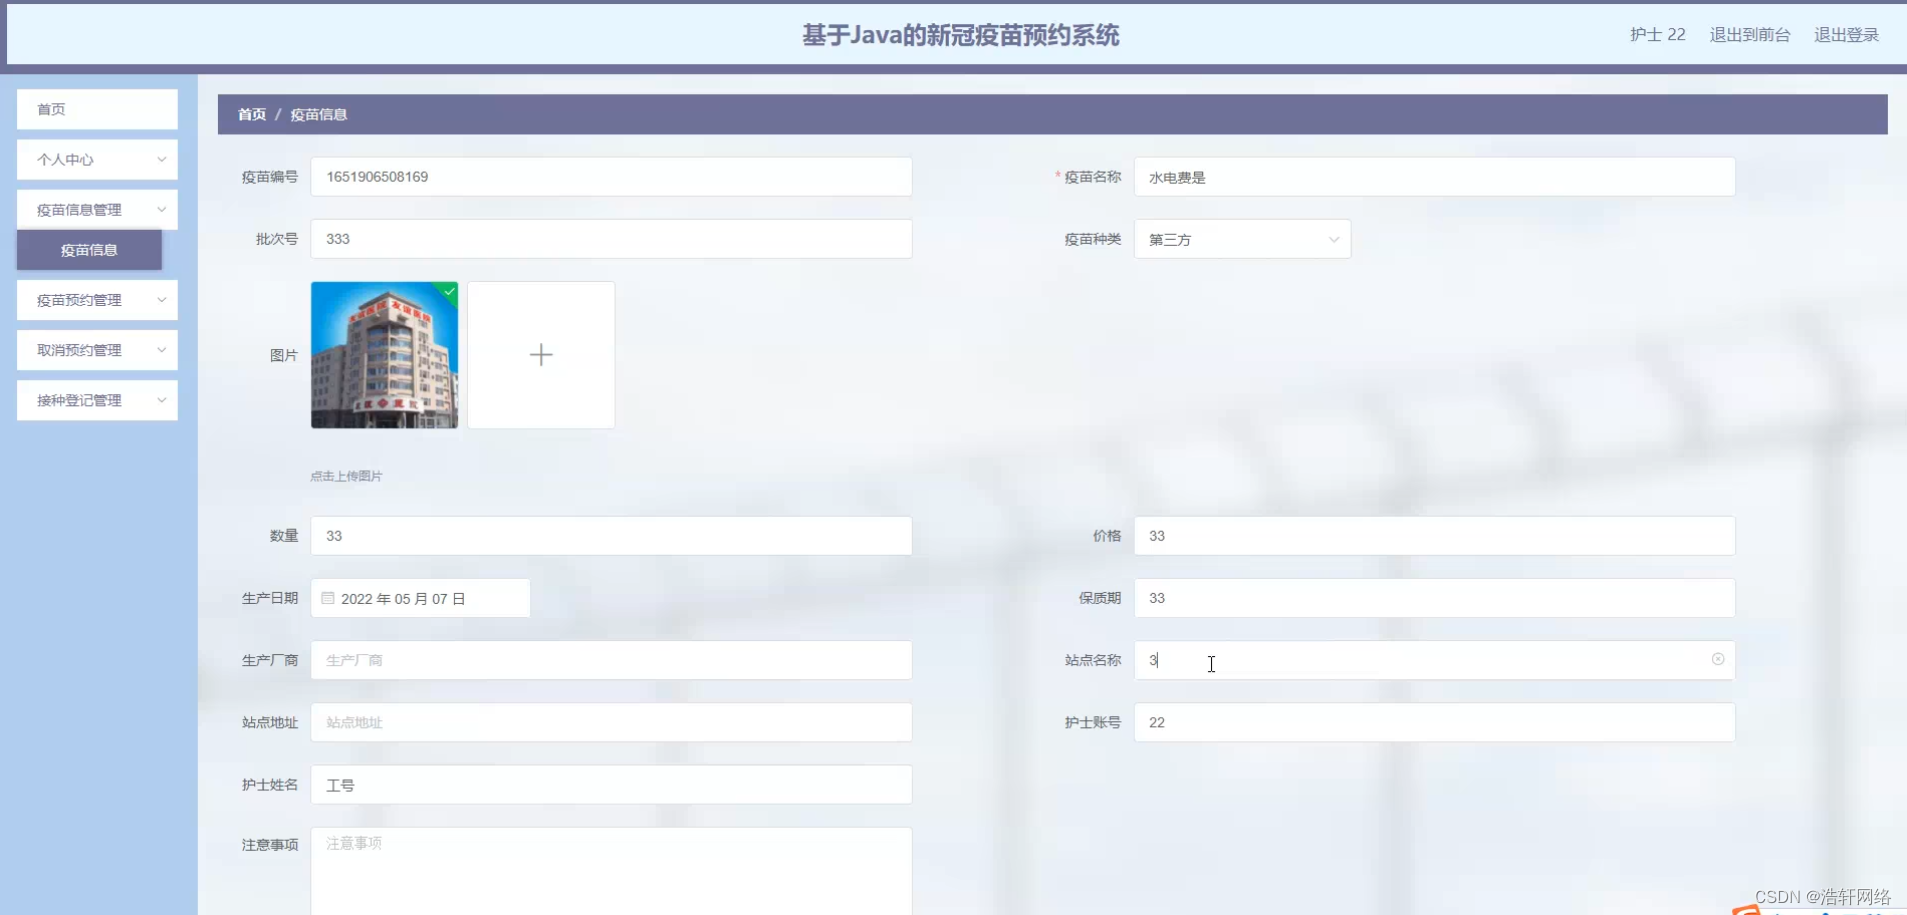Click 退出到前台 in the top bar
The height and width of the screenshot is (915, 1907).
(x=1748, y=34)
